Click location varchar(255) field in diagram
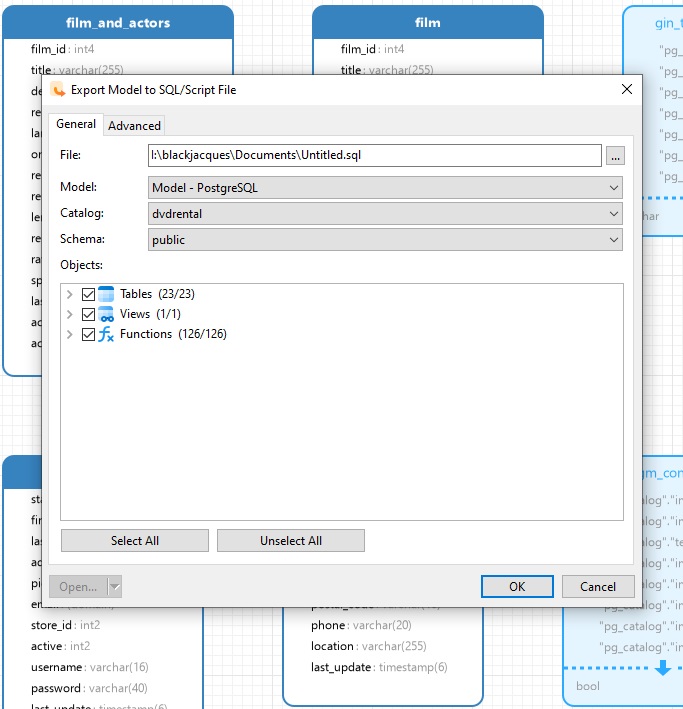The image size is (683, 709). (369, 646)
